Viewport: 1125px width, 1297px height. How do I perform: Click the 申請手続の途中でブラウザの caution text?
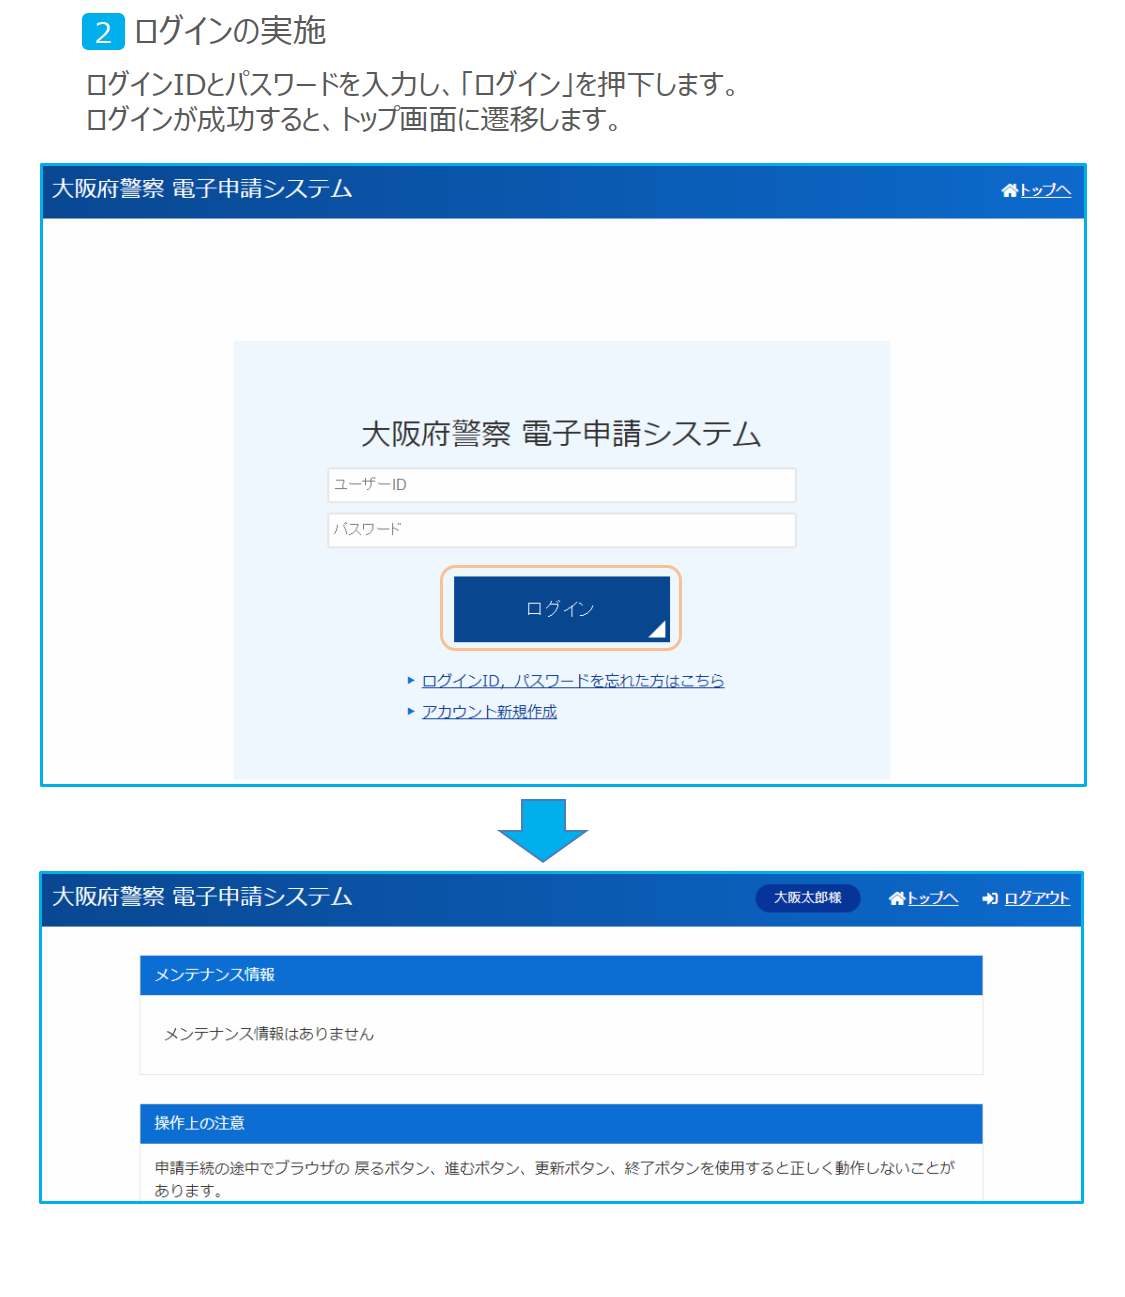(x=555, y=1179)
